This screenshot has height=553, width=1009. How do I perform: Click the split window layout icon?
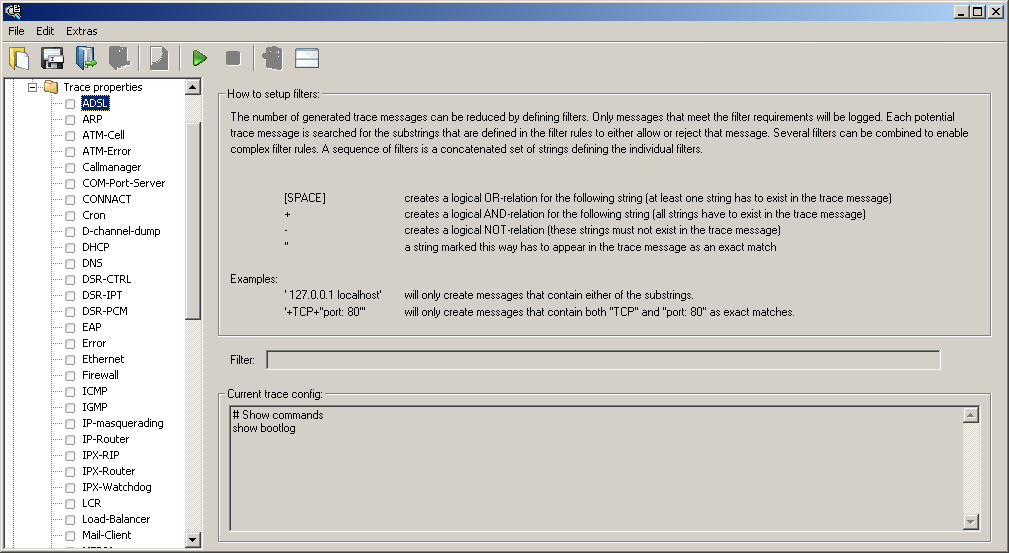coord(307,59)
